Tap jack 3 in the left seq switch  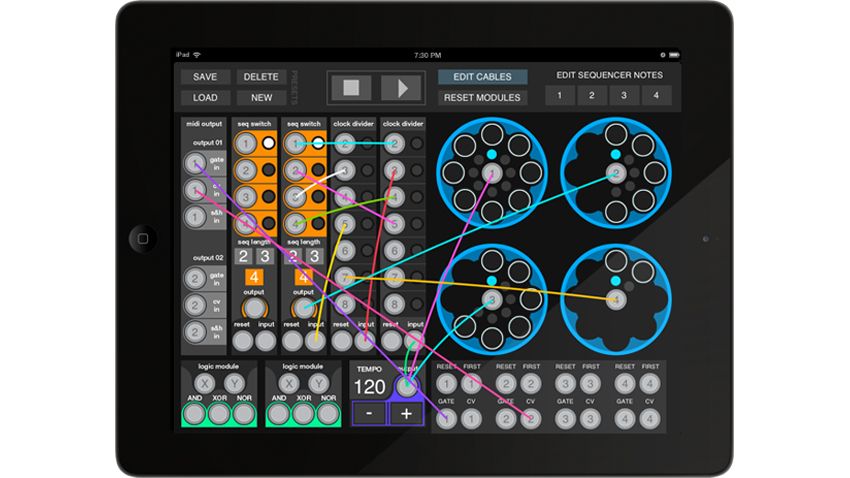pos(246,197)
